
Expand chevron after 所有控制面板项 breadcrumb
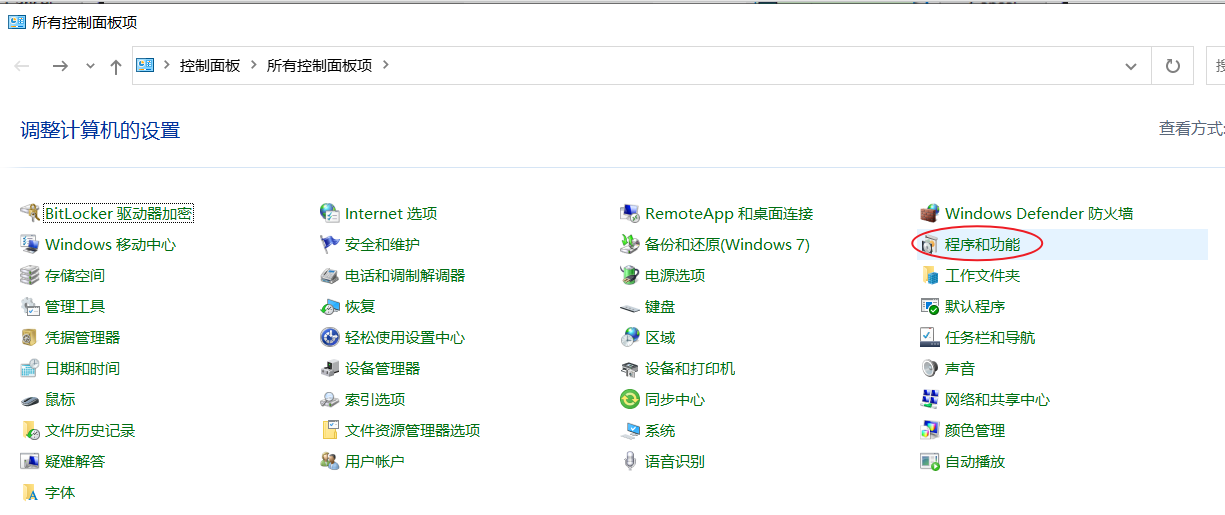[x=386, y=65]
